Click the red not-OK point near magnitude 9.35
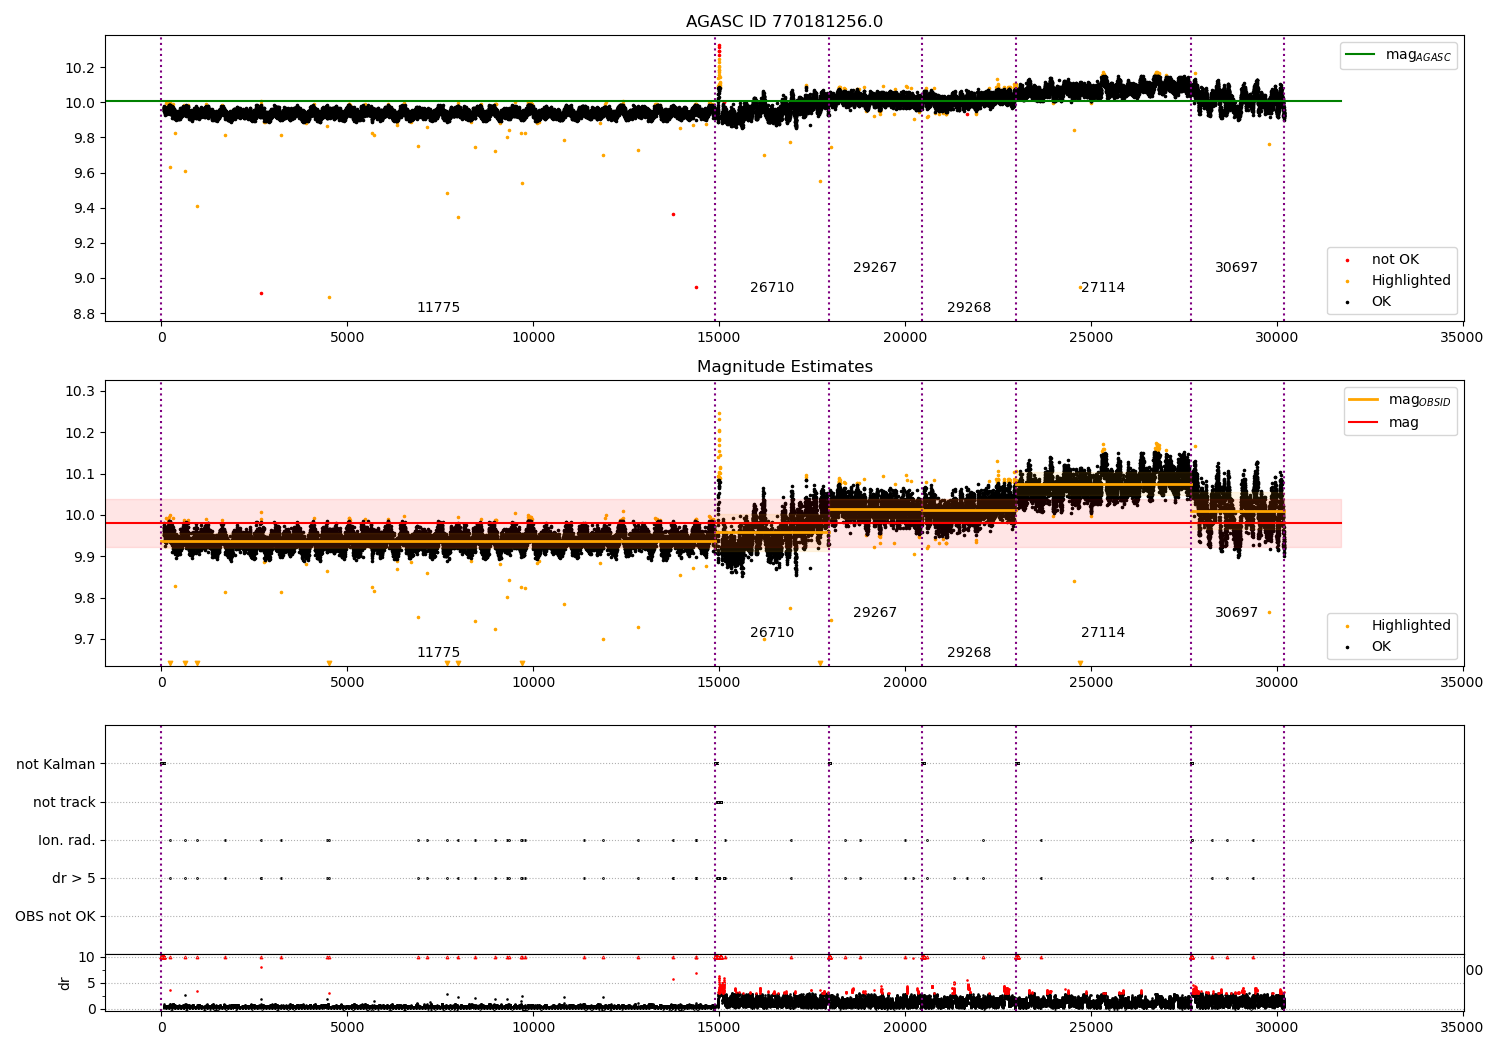The width and height of the screenshot is (1500, 1050). point(673,214)
